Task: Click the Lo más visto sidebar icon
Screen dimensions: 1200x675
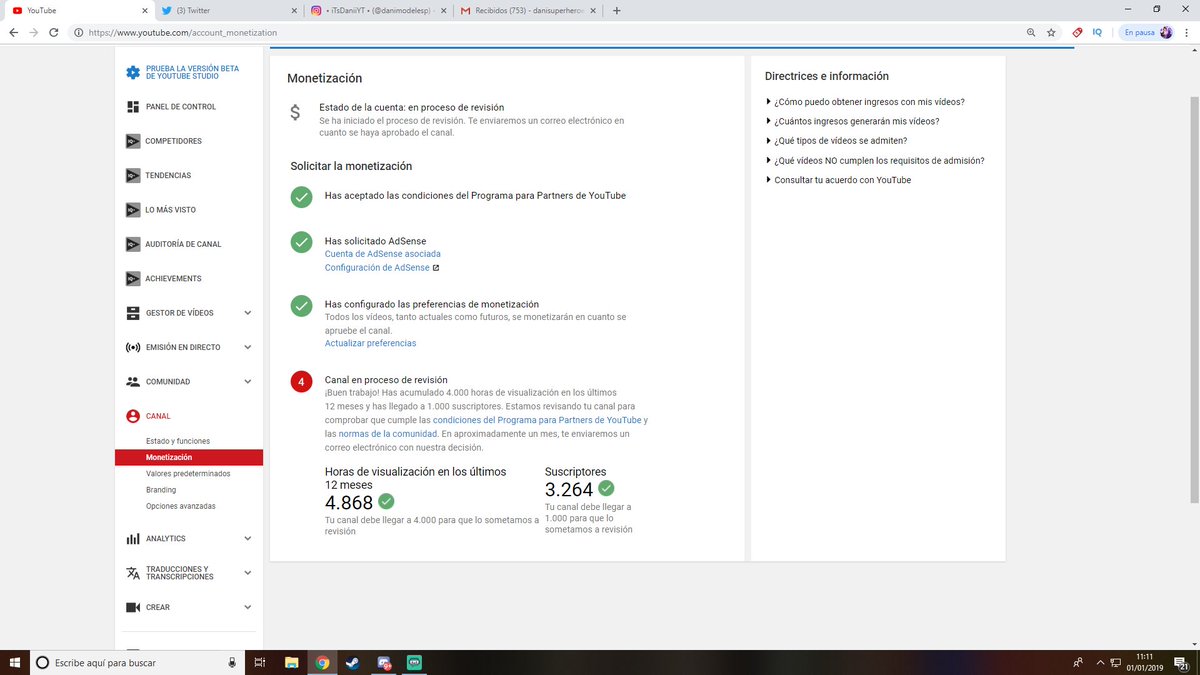Action: coord(133,210)
